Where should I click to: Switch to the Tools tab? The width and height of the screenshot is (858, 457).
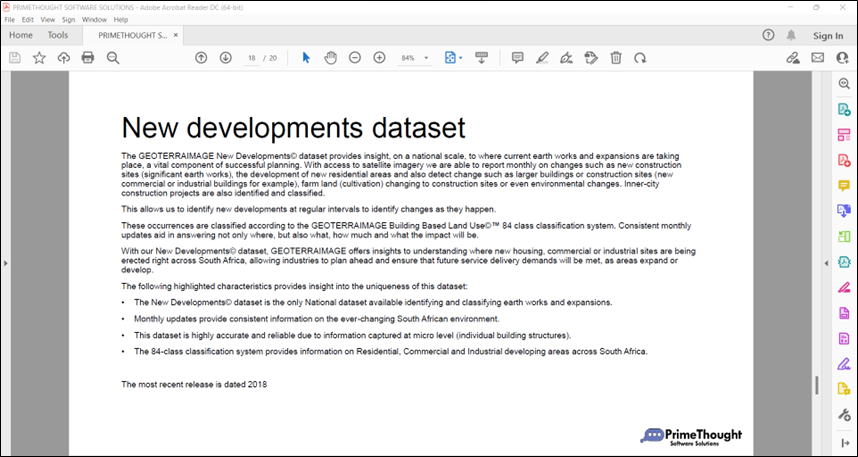[57, 35]
